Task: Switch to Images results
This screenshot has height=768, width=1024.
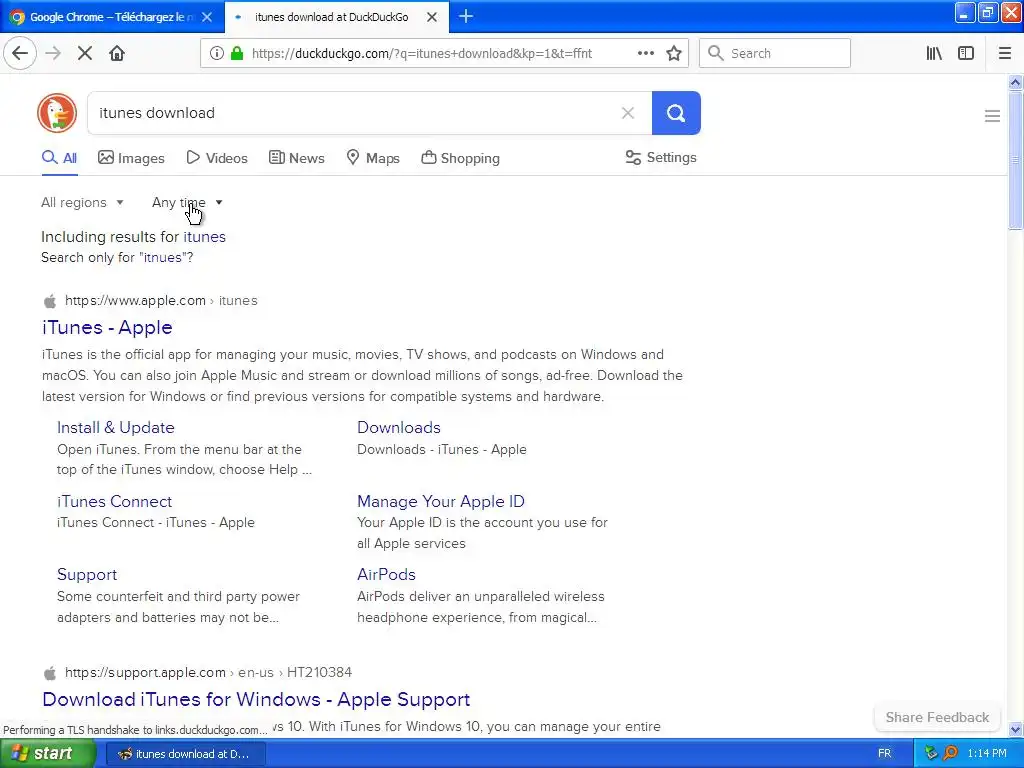Action: point(131,158)
